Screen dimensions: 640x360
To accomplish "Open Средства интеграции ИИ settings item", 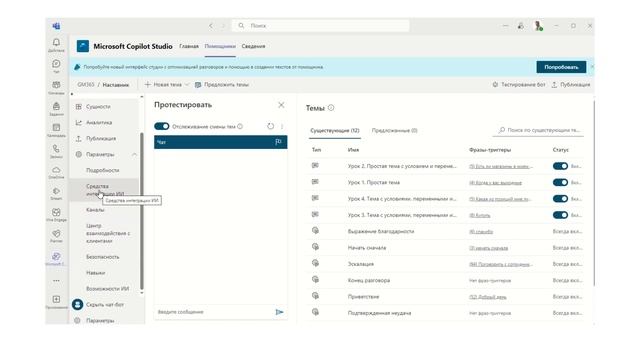I will click(x=104, y=190).
